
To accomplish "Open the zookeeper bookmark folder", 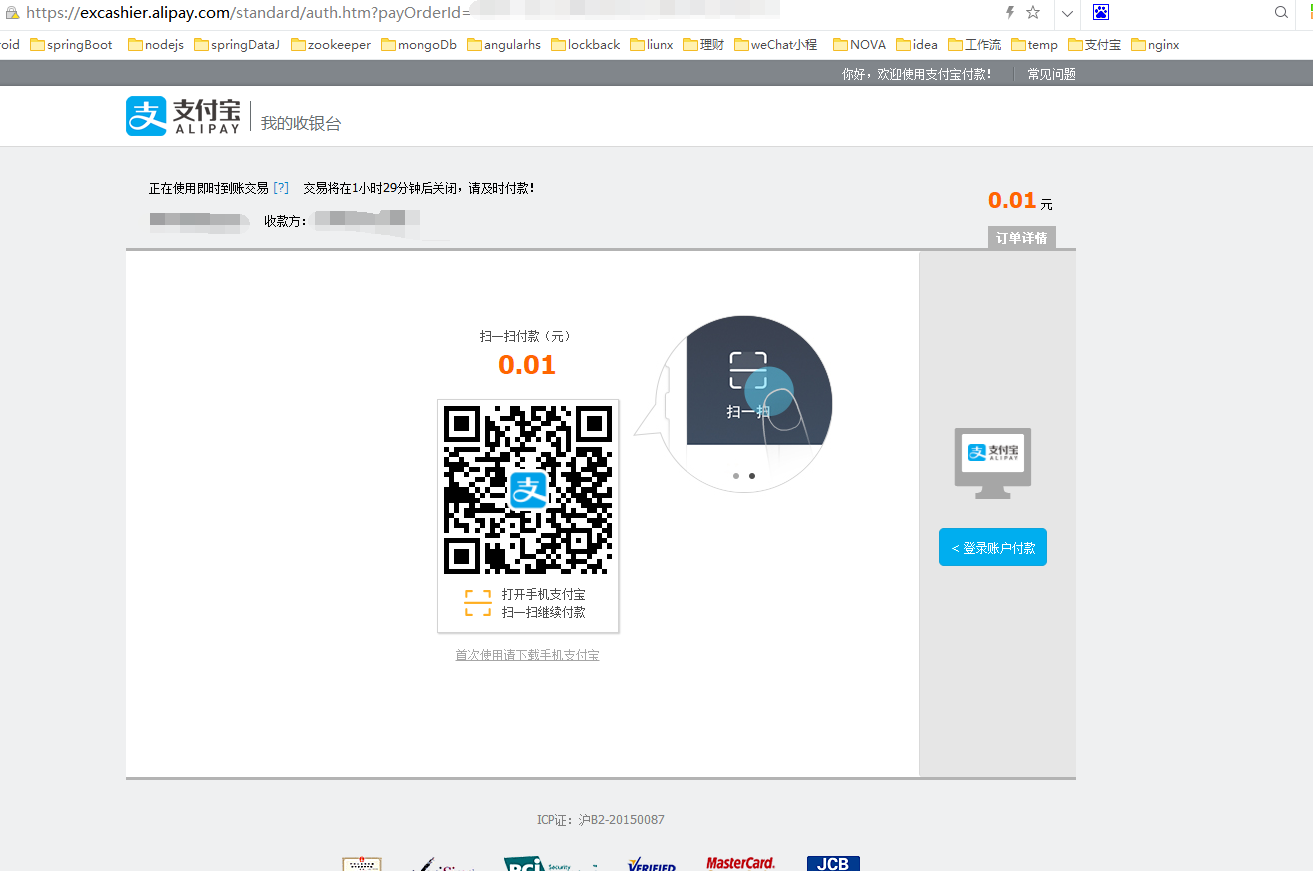I will coord(331,45).
